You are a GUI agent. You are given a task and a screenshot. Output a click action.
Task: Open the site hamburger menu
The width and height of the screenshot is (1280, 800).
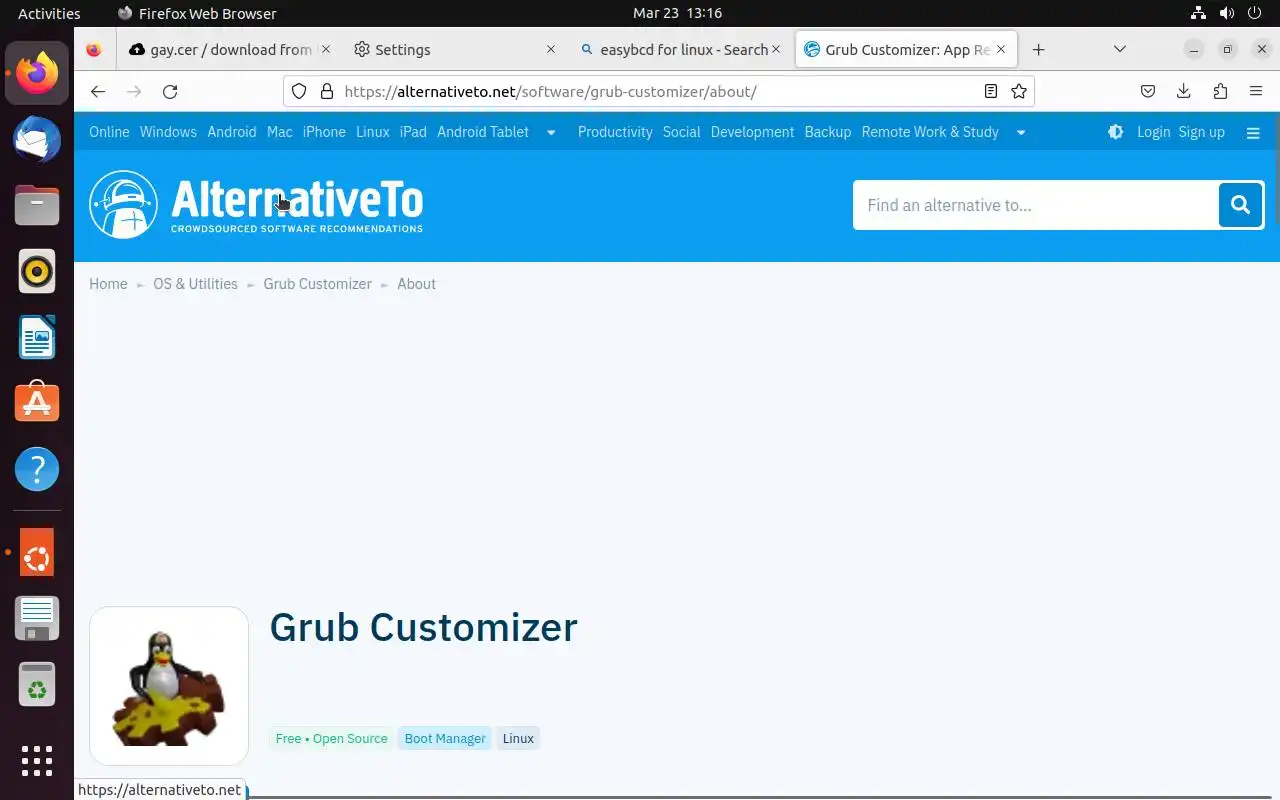(1253, 132)
